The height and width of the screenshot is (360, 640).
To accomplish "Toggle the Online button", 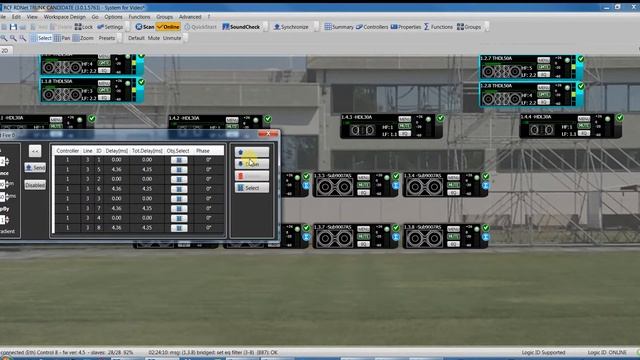I will click(x=168, y=27).
